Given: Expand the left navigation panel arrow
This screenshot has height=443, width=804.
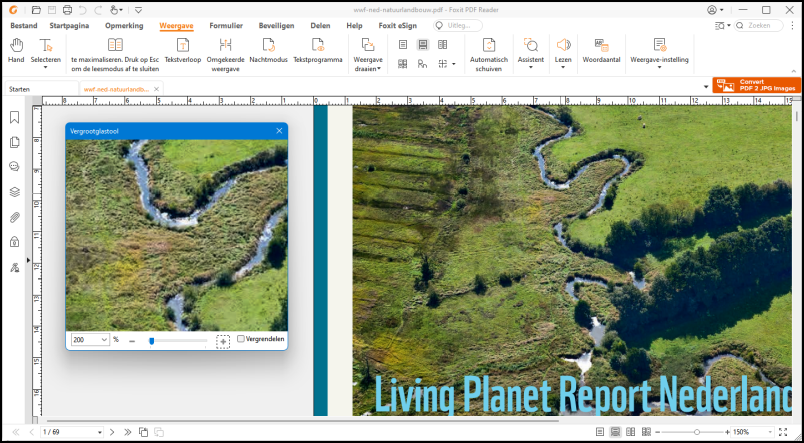Looking at the screenshot, I should point(28,260).
